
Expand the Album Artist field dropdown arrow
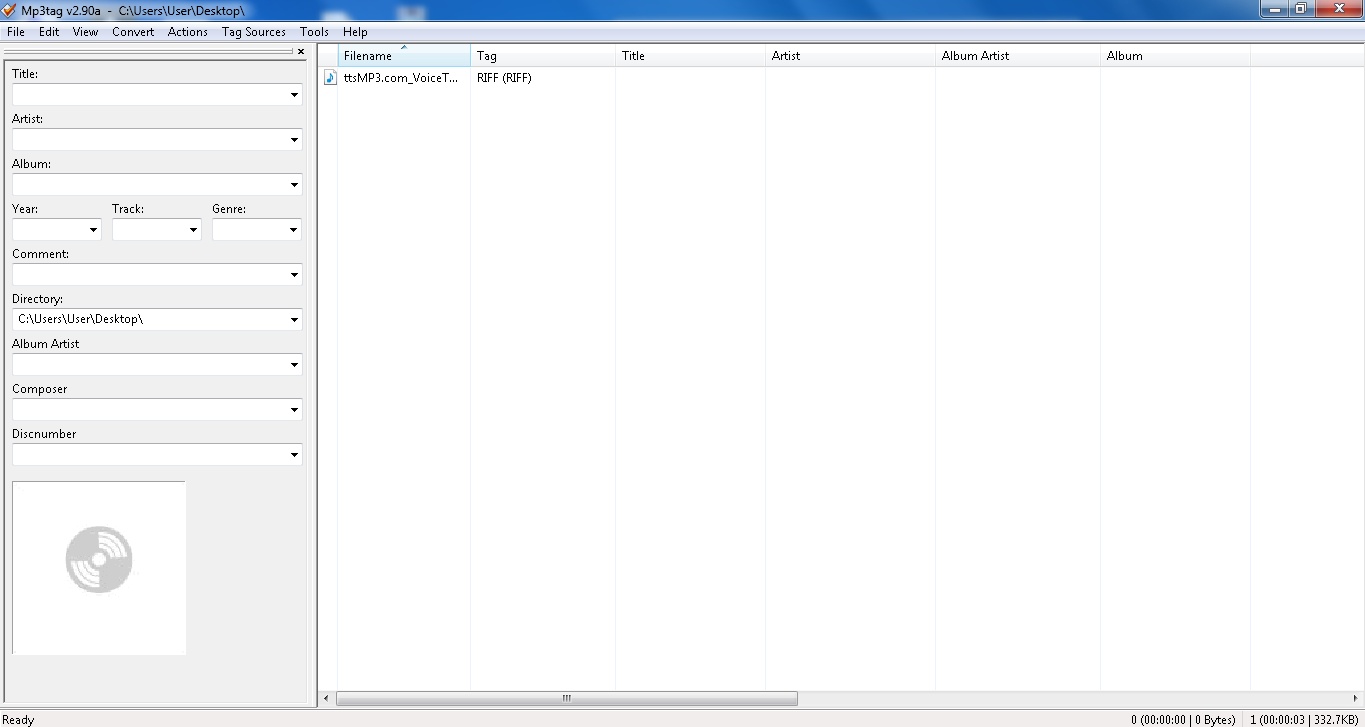294,365
